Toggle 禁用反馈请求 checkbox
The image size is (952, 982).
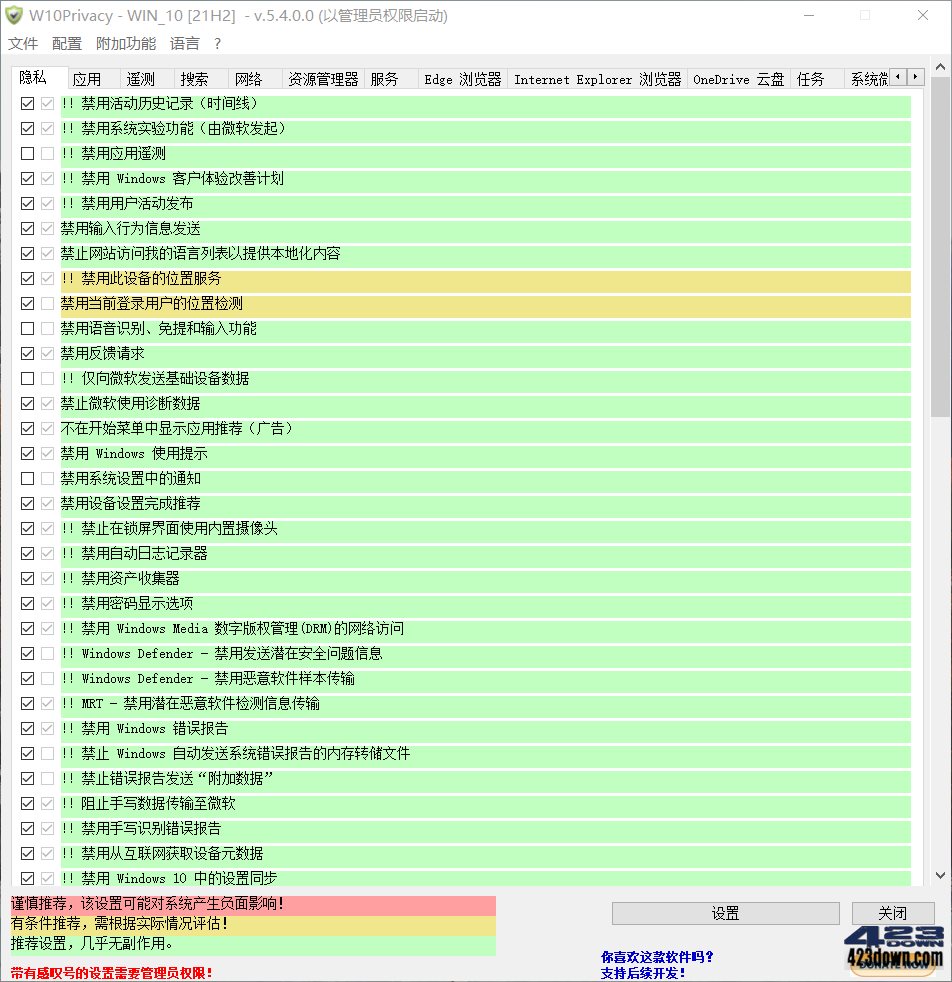tap(27, 353)
